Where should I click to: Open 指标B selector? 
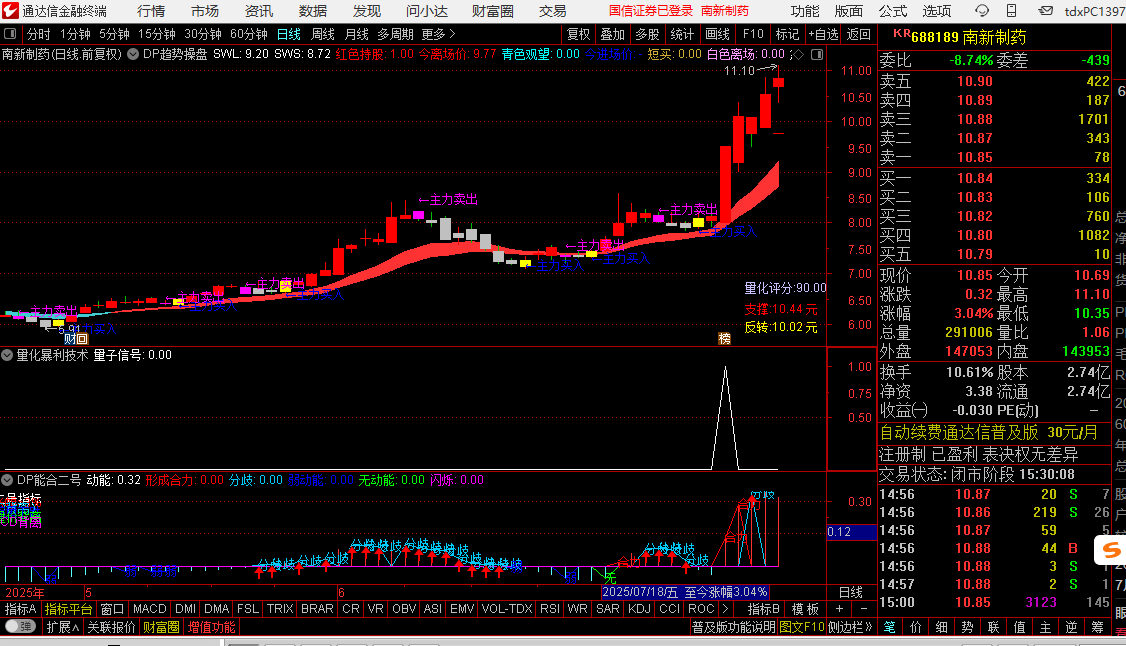click(x=763, y=609)
